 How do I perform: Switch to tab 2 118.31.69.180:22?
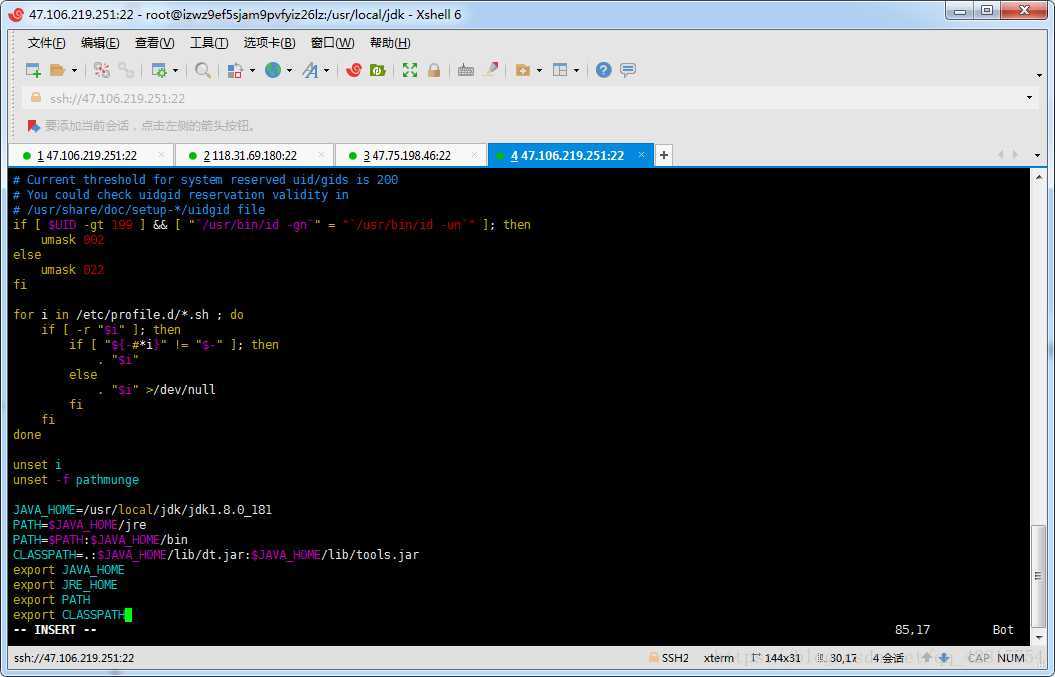point(250,156)
